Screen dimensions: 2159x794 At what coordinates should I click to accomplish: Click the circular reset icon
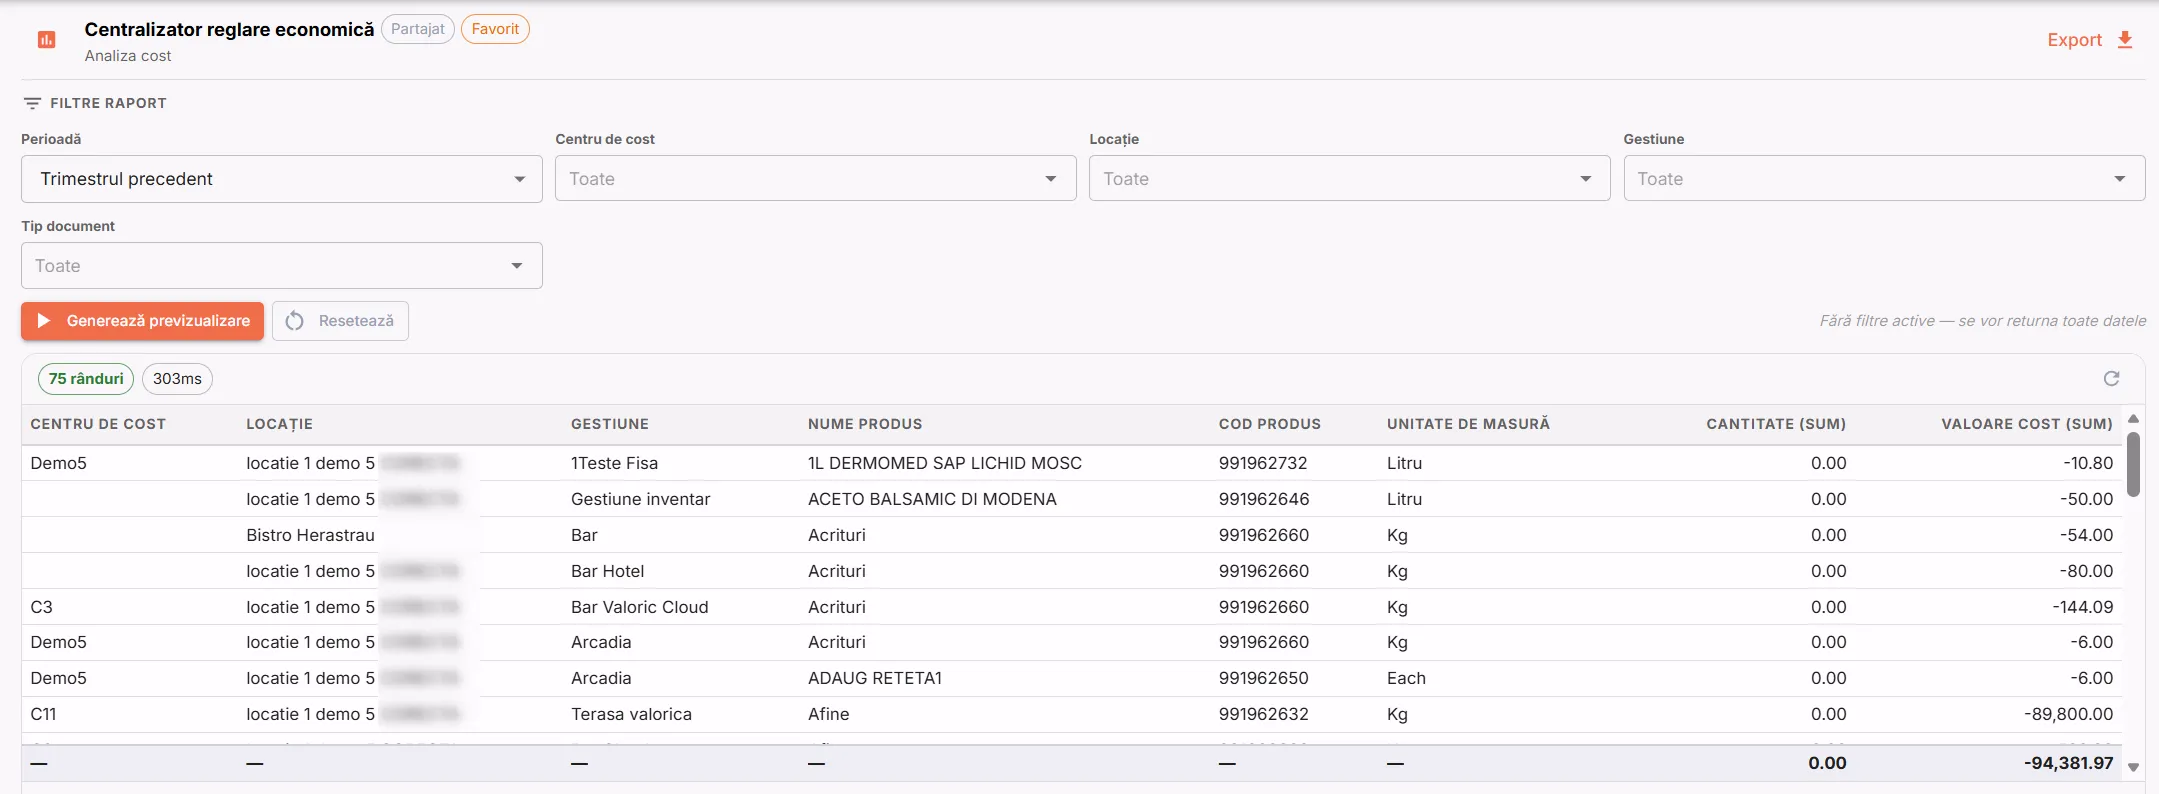(294, 321)
